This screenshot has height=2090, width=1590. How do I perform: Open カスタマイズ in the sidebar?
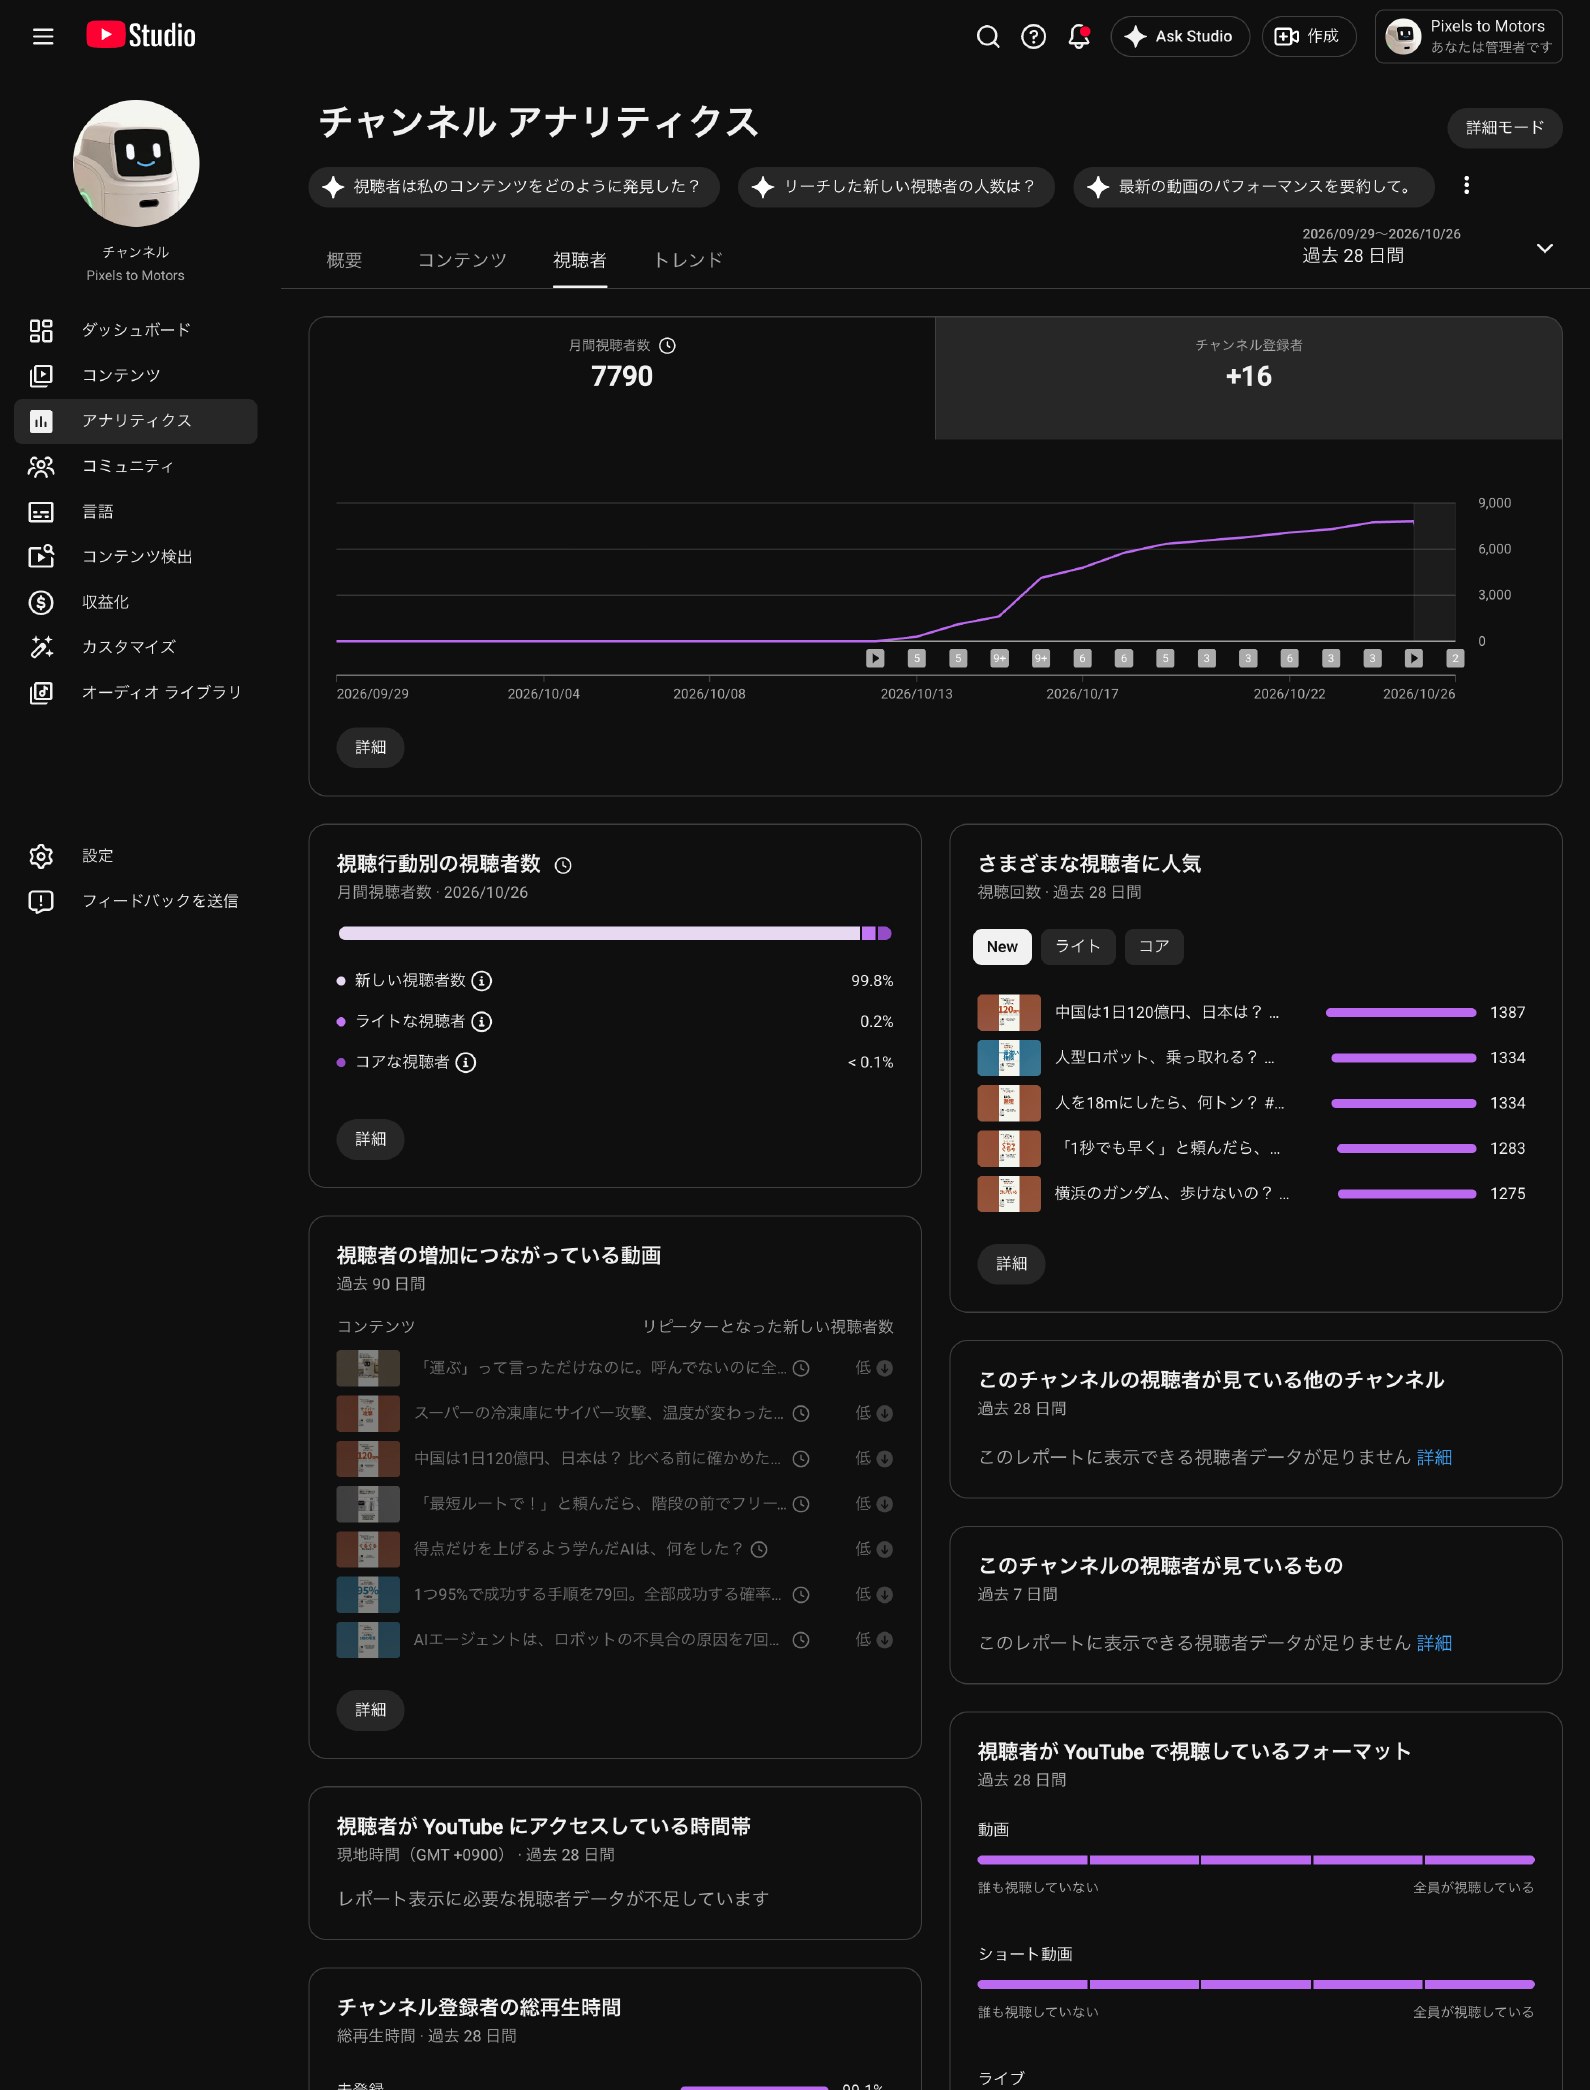[x=136, y=647]
